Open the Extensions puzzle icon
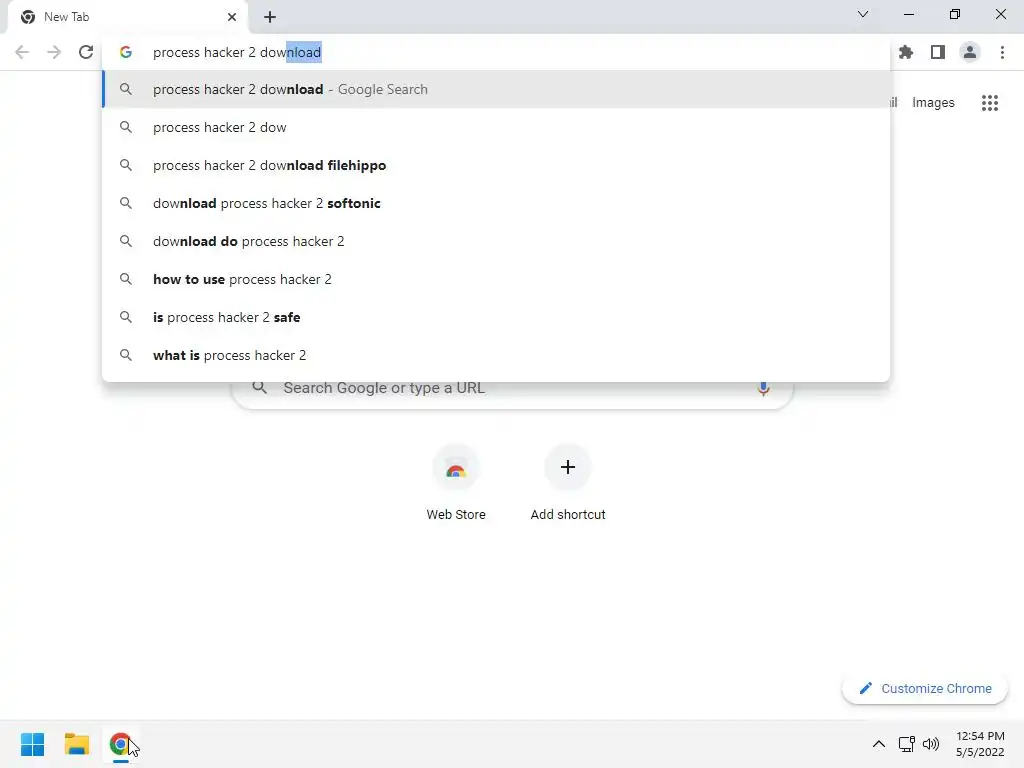 [906, 52]
